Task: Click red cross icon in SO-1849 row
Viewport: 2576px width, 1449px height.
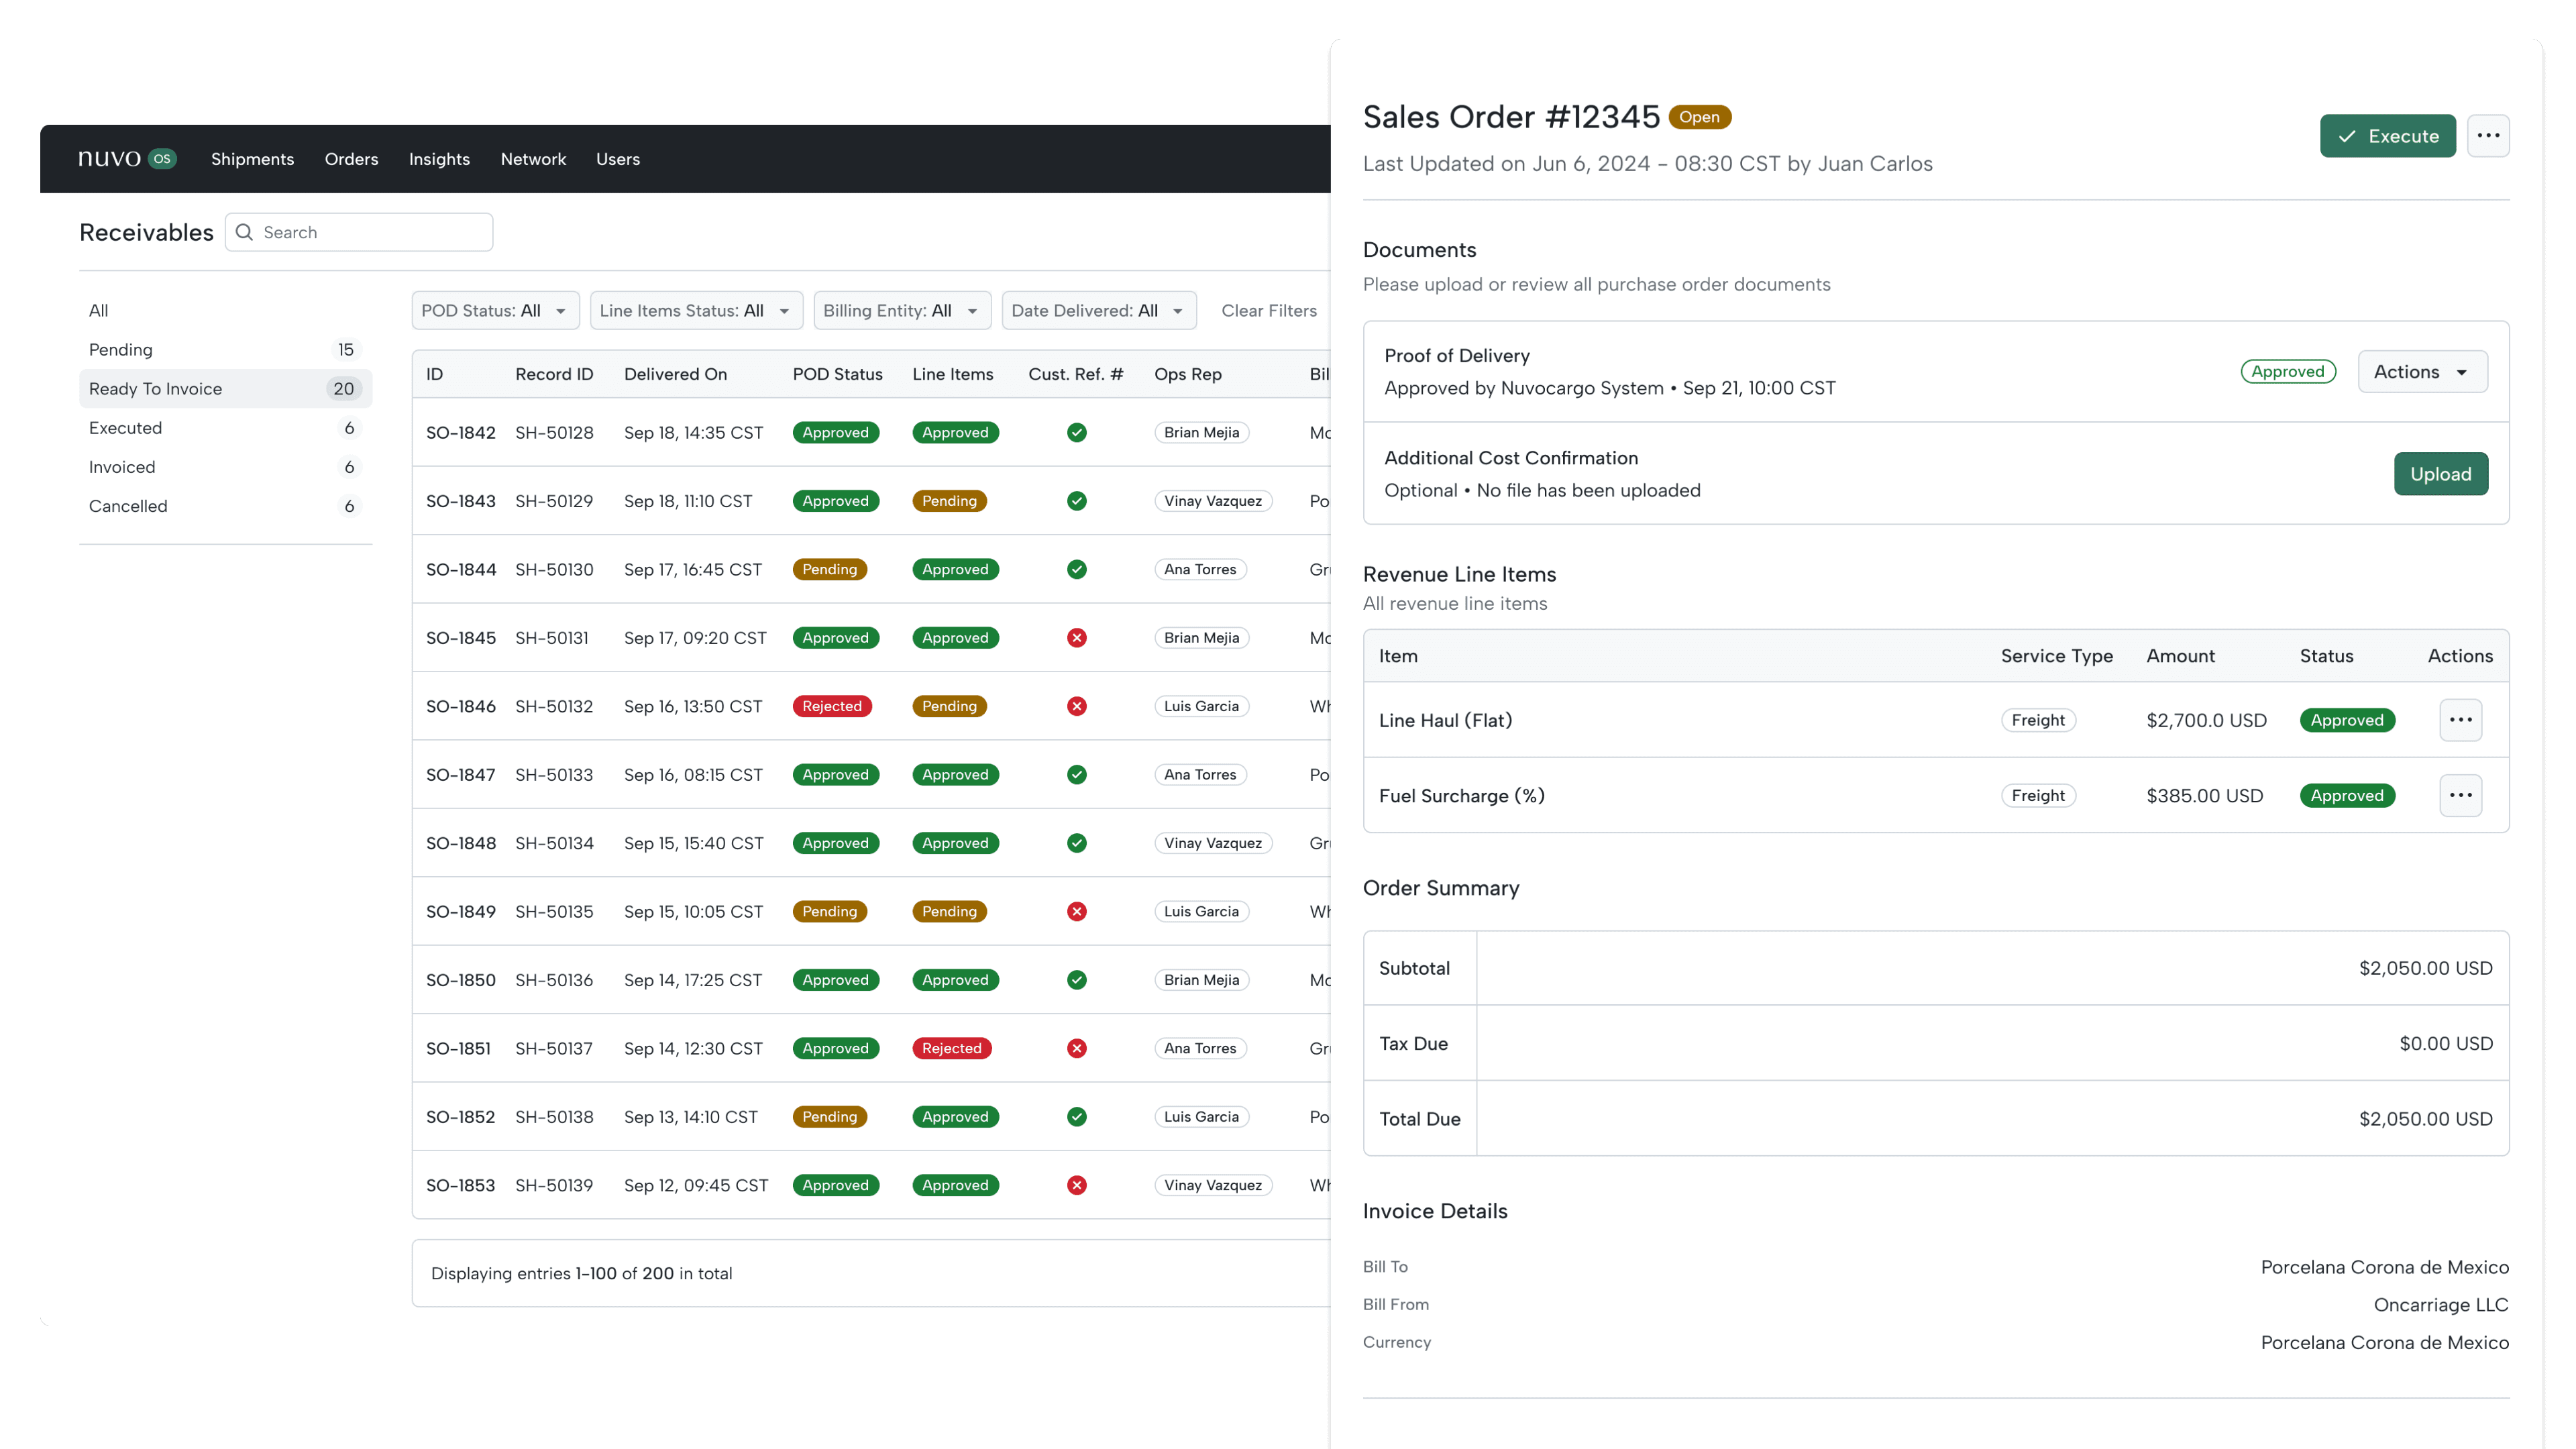Action: pyautogui.click(x=1076, y=911)
